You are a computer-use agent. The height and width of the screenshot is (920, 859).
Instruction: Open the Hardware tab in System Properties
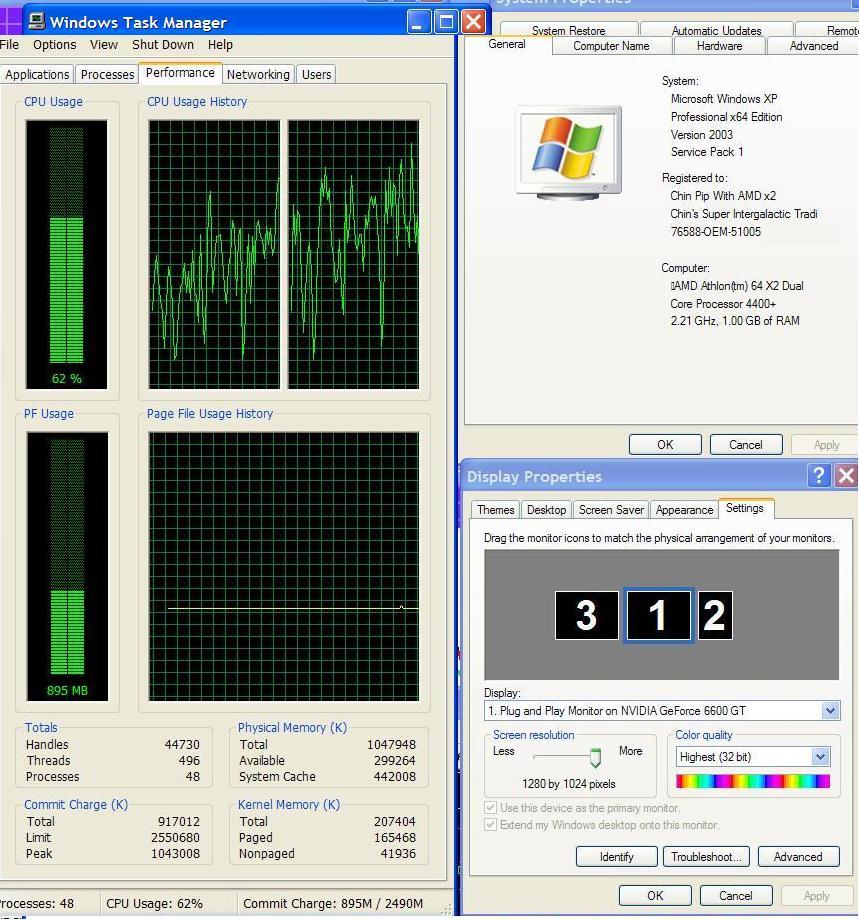[x=719, y=46]
